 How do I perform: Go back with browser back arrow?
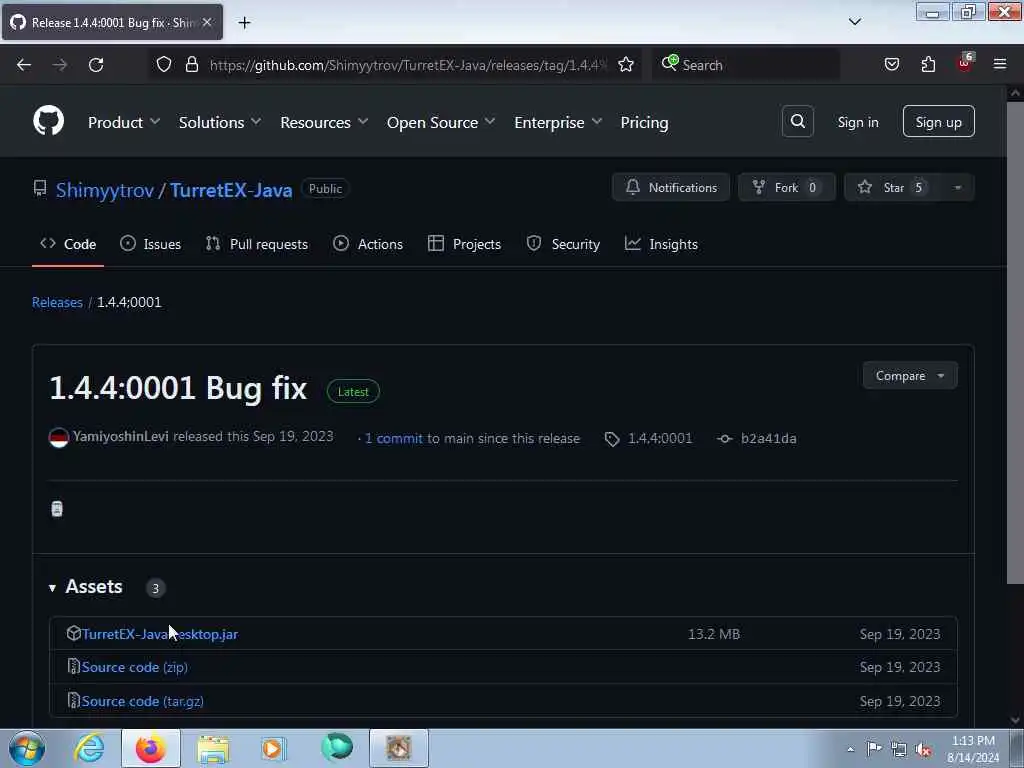[x=24, y=65]
